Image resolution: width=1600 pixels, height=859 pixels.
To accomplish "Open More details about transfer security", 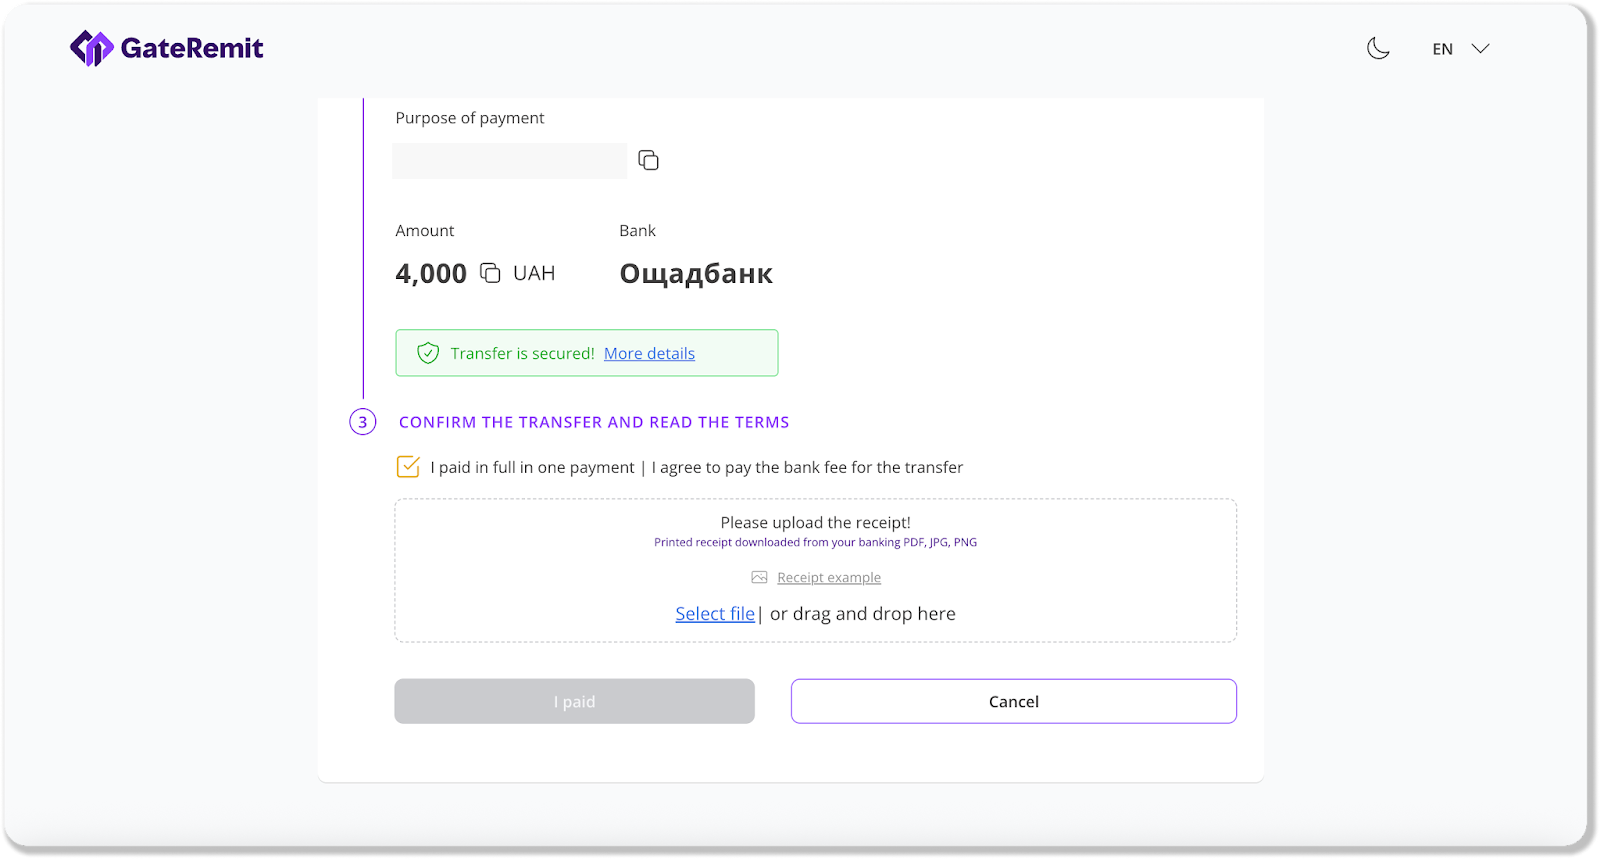I will 649,353.
